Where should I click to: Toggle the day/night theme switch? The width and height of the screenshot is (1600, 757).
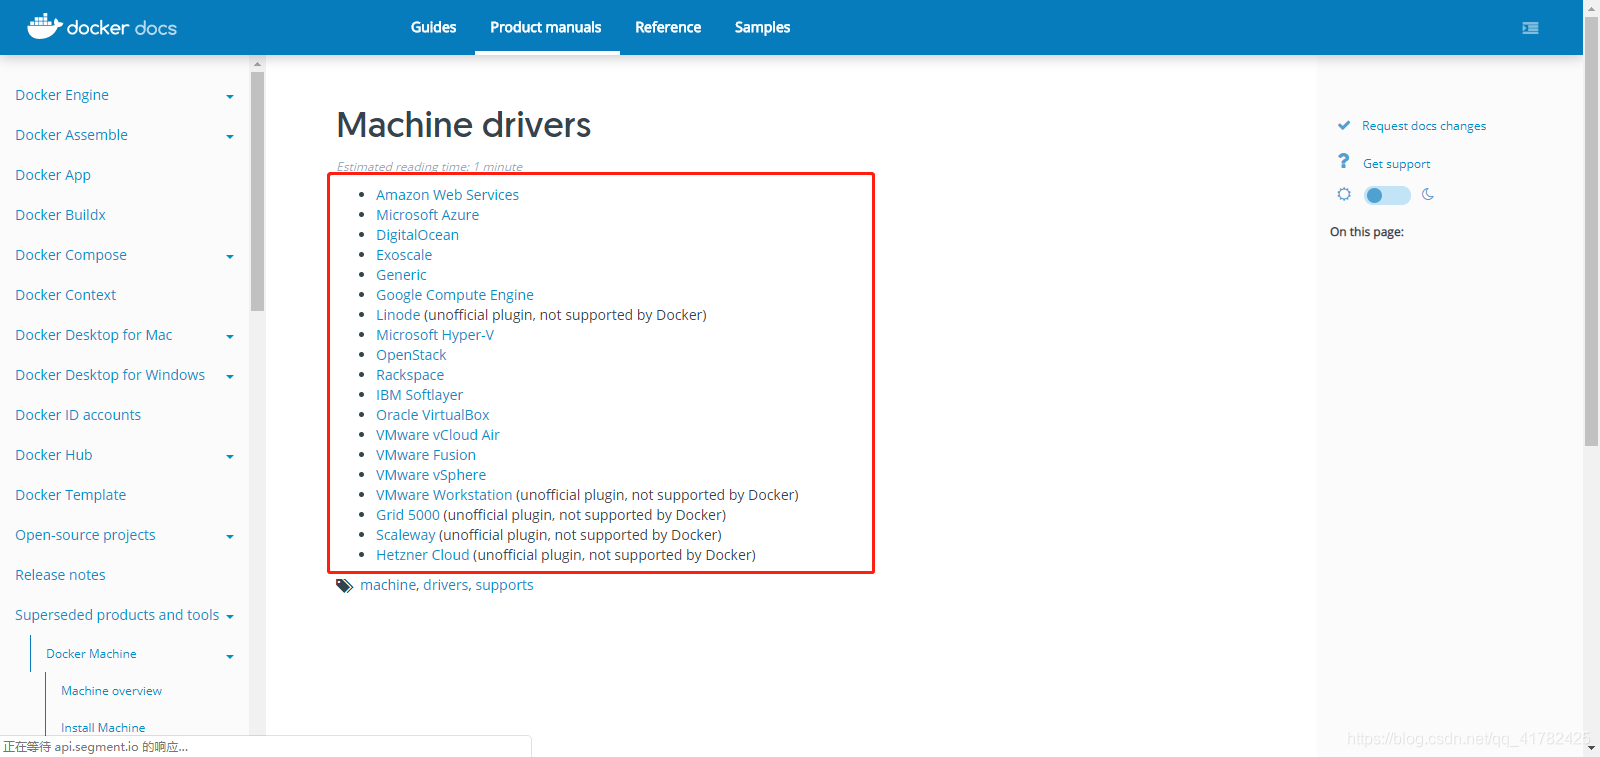[x=1387, y=195]
